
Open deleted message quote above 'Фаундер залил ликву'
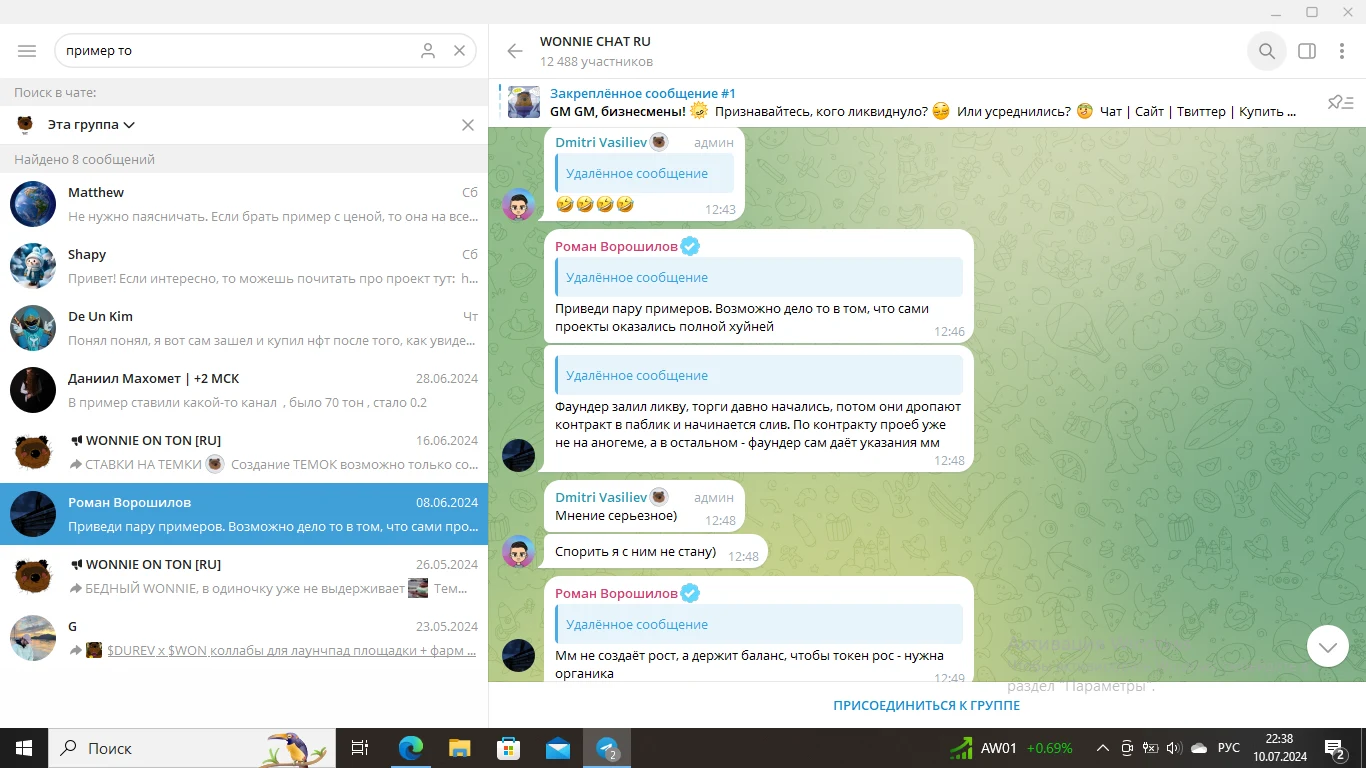[x=759, y=375]
